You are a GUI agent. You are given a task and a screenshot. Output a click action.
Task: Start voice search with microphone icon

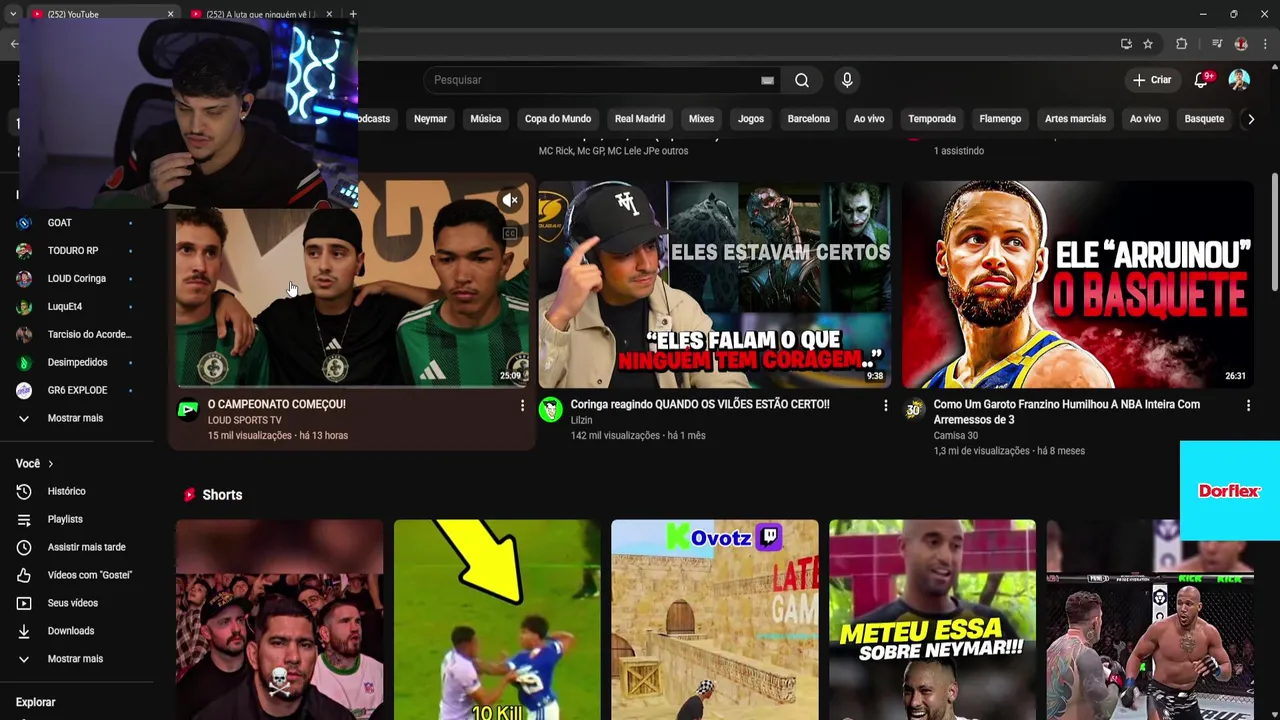[847, 80]
